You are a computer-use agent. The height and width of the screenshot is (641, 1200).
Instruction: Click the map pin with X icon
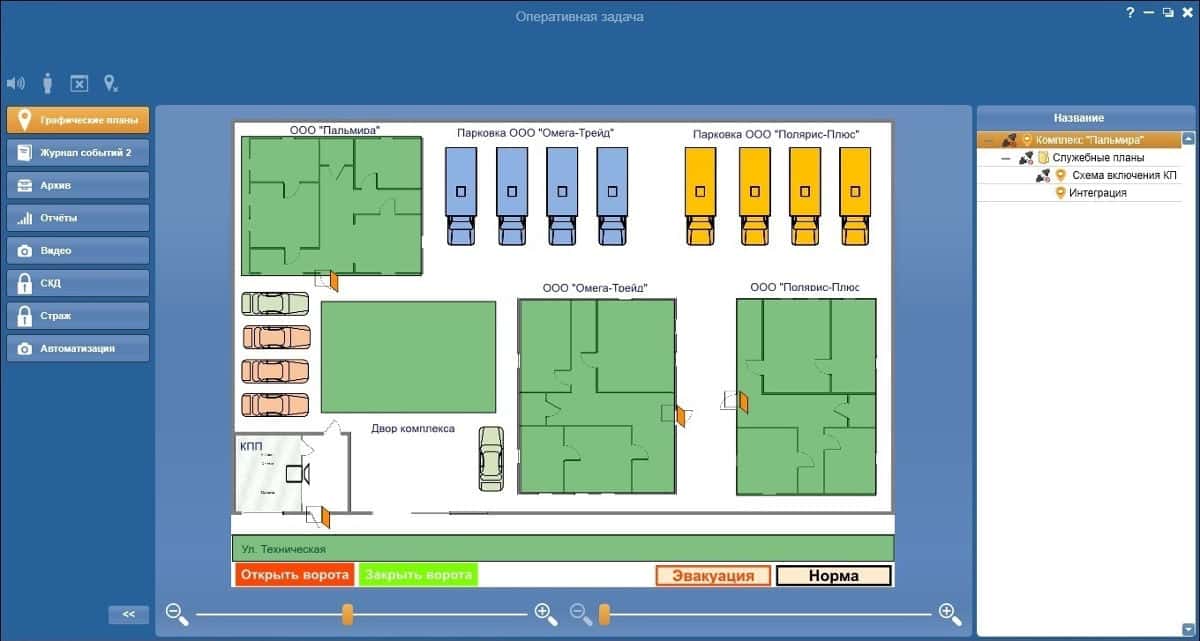tap(111, 84)
